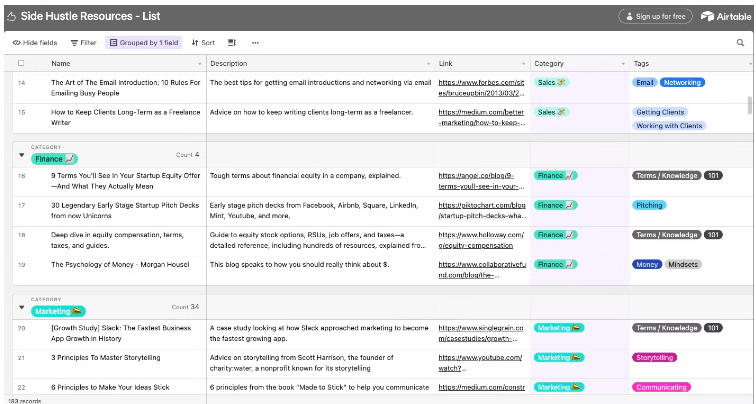Open the Filter option
756x404 pixels.
click(x=83, y=42)
